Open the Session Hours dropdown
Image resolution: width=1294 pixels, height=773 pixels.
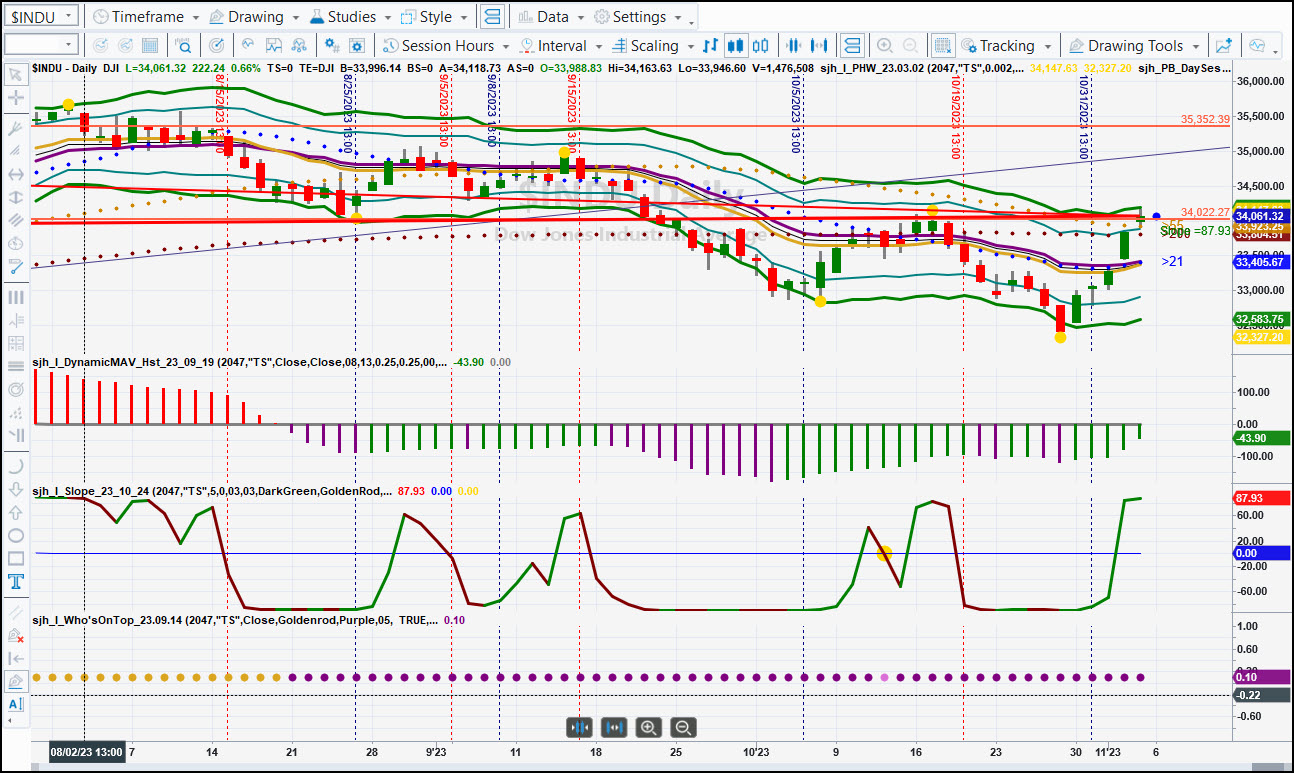click(446, 46)
